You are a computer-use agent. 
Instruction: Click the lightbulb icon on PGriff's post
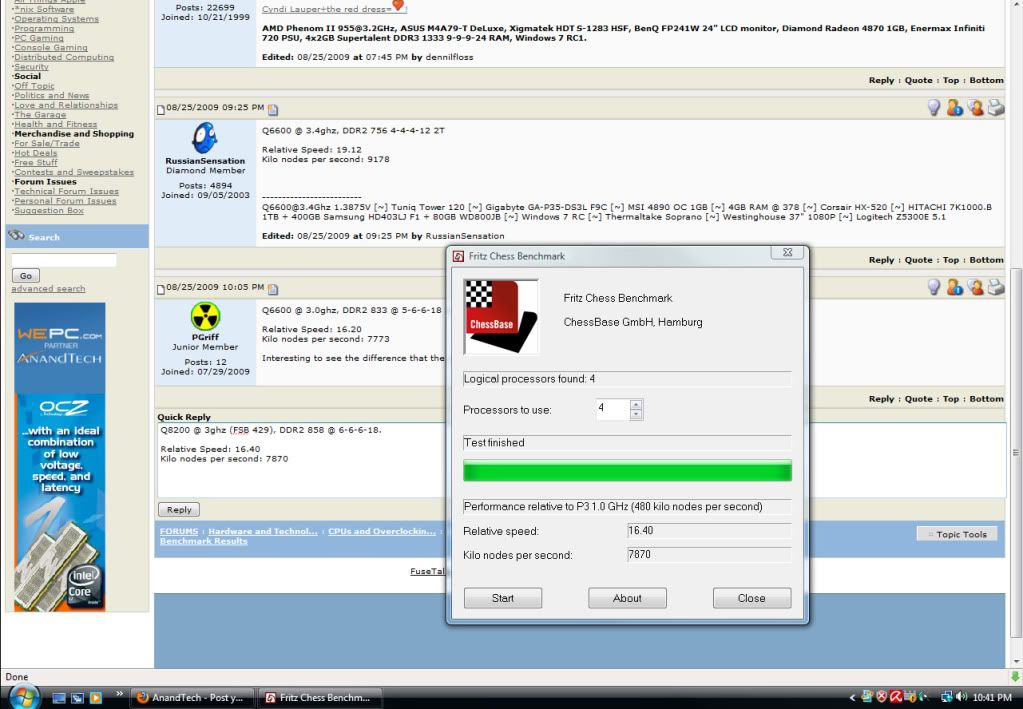coord(934,287)
